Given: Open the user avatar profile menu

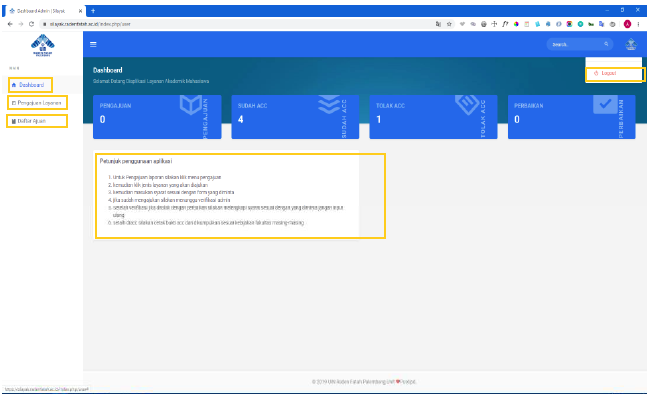Looking at the screenshot, I should click(631, 44).
